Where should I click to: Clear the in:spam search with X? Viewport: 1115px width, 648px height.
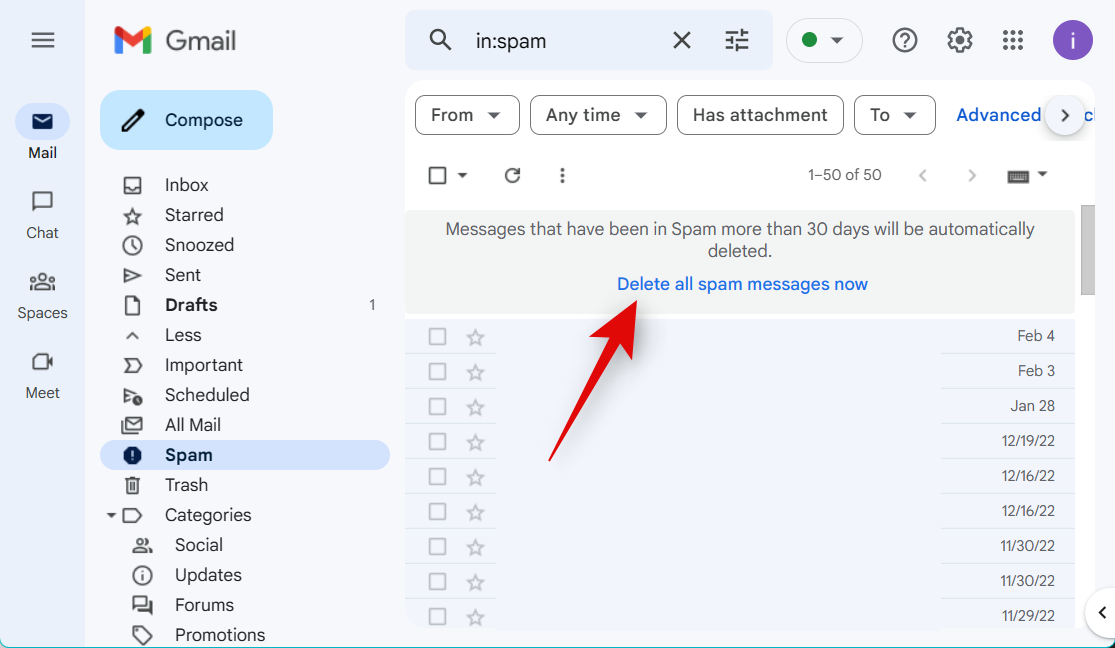pos(681,41)
